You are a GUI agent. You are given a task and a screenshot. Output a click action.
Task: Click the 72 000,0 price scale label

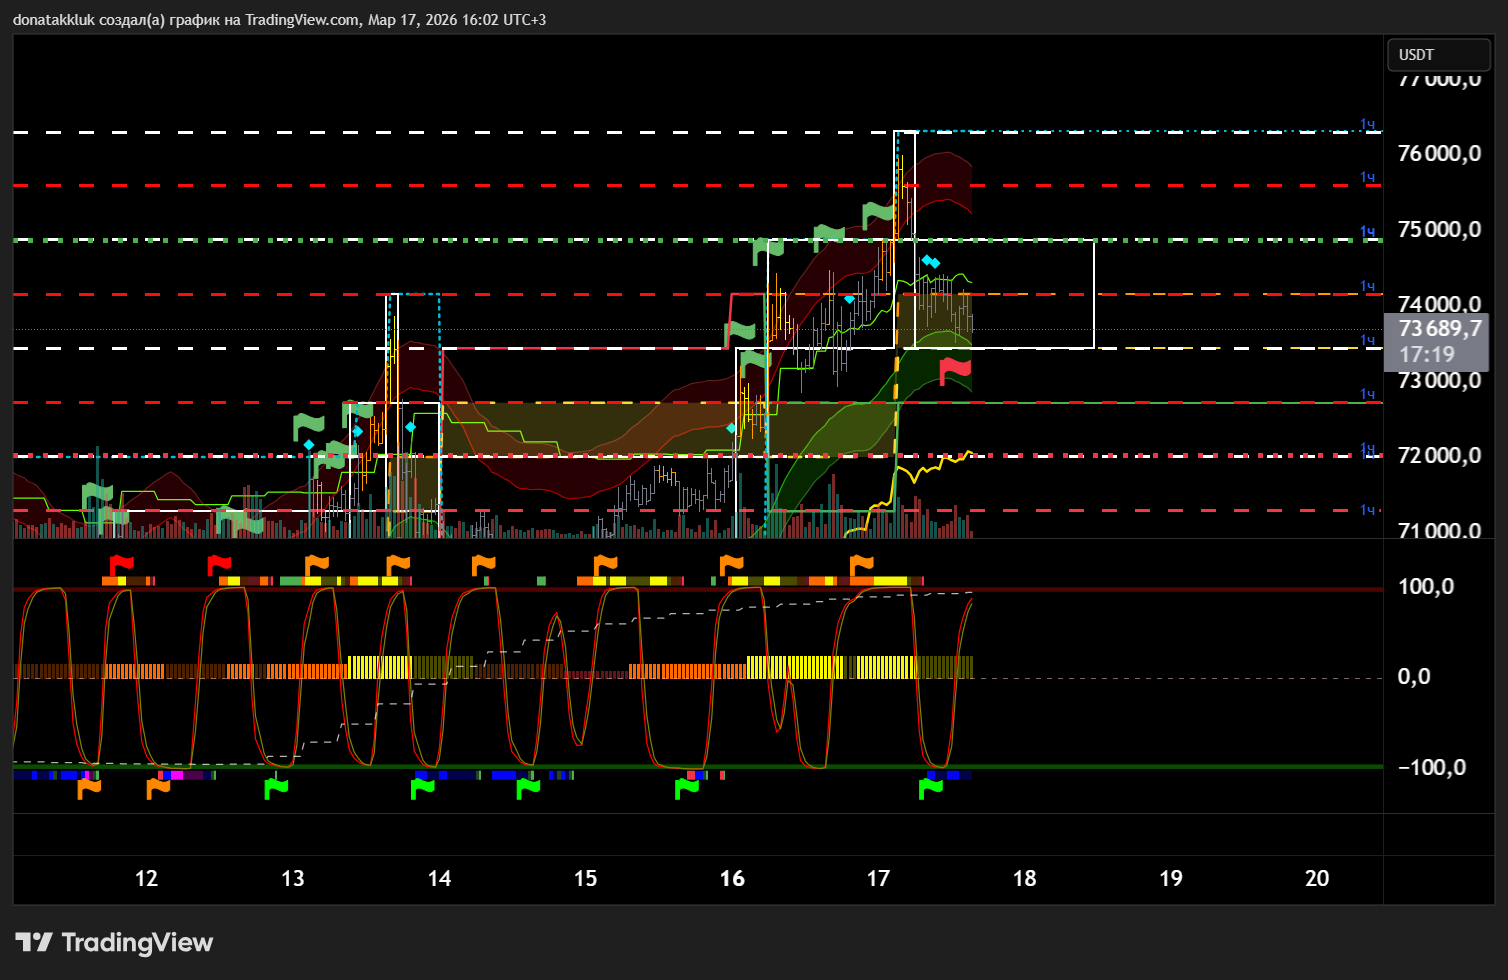tap(1439, 456)
